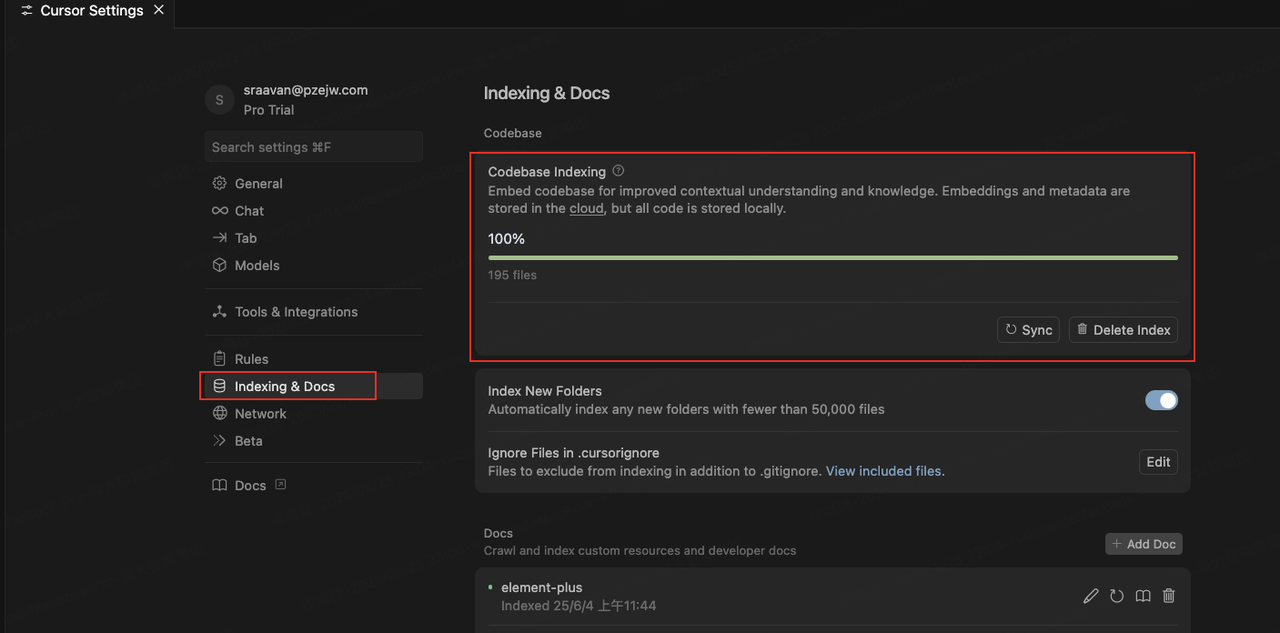1280x633 pixels.
Task: Open element-plus doc pages with book icon
Action: click(x=1143, y=596)
